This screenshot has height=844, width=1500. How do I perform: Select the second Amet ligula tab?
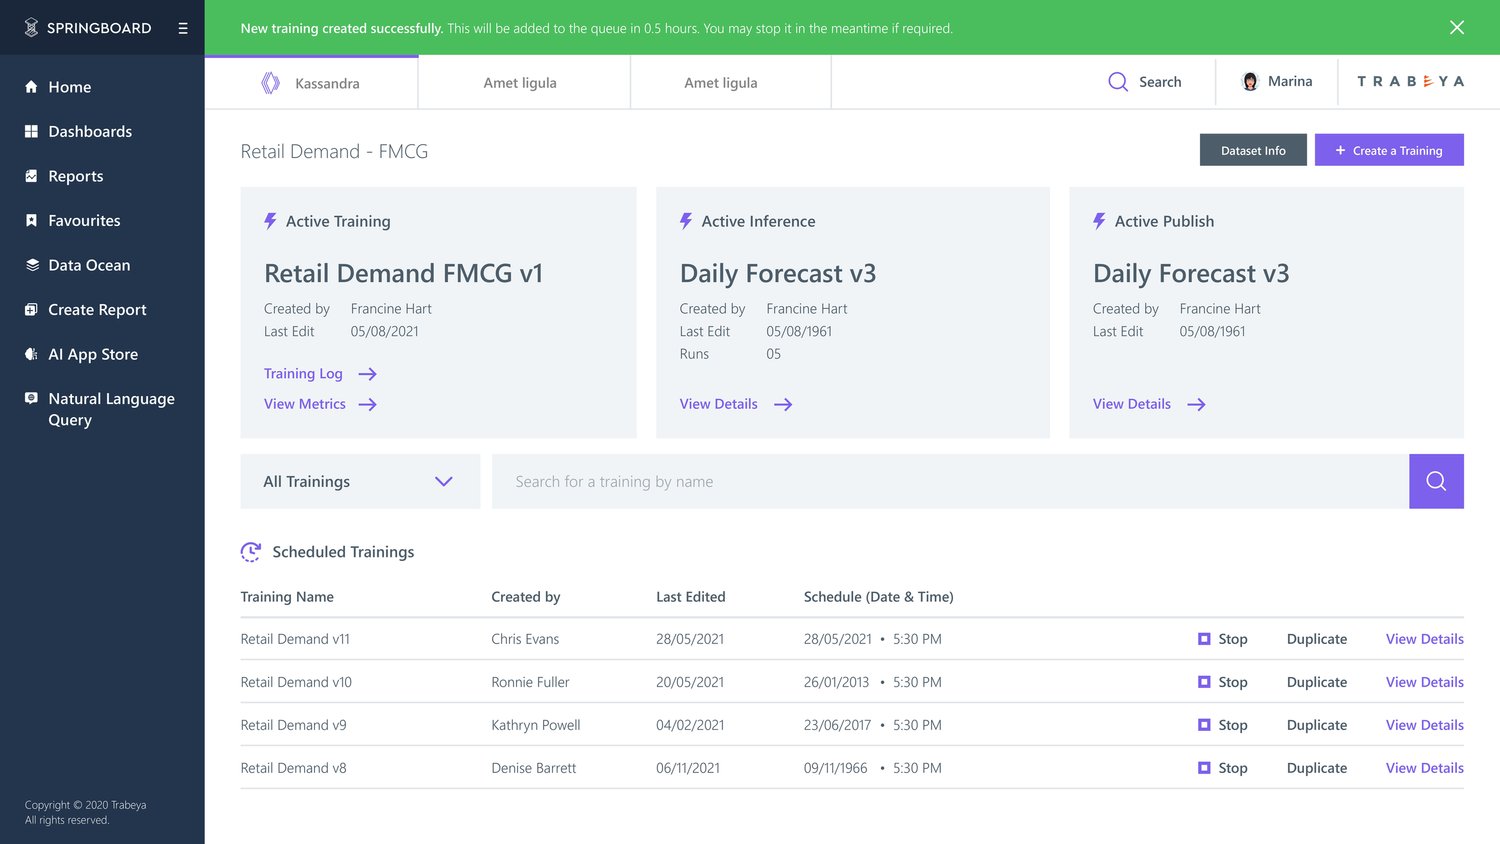click(721, 83)
